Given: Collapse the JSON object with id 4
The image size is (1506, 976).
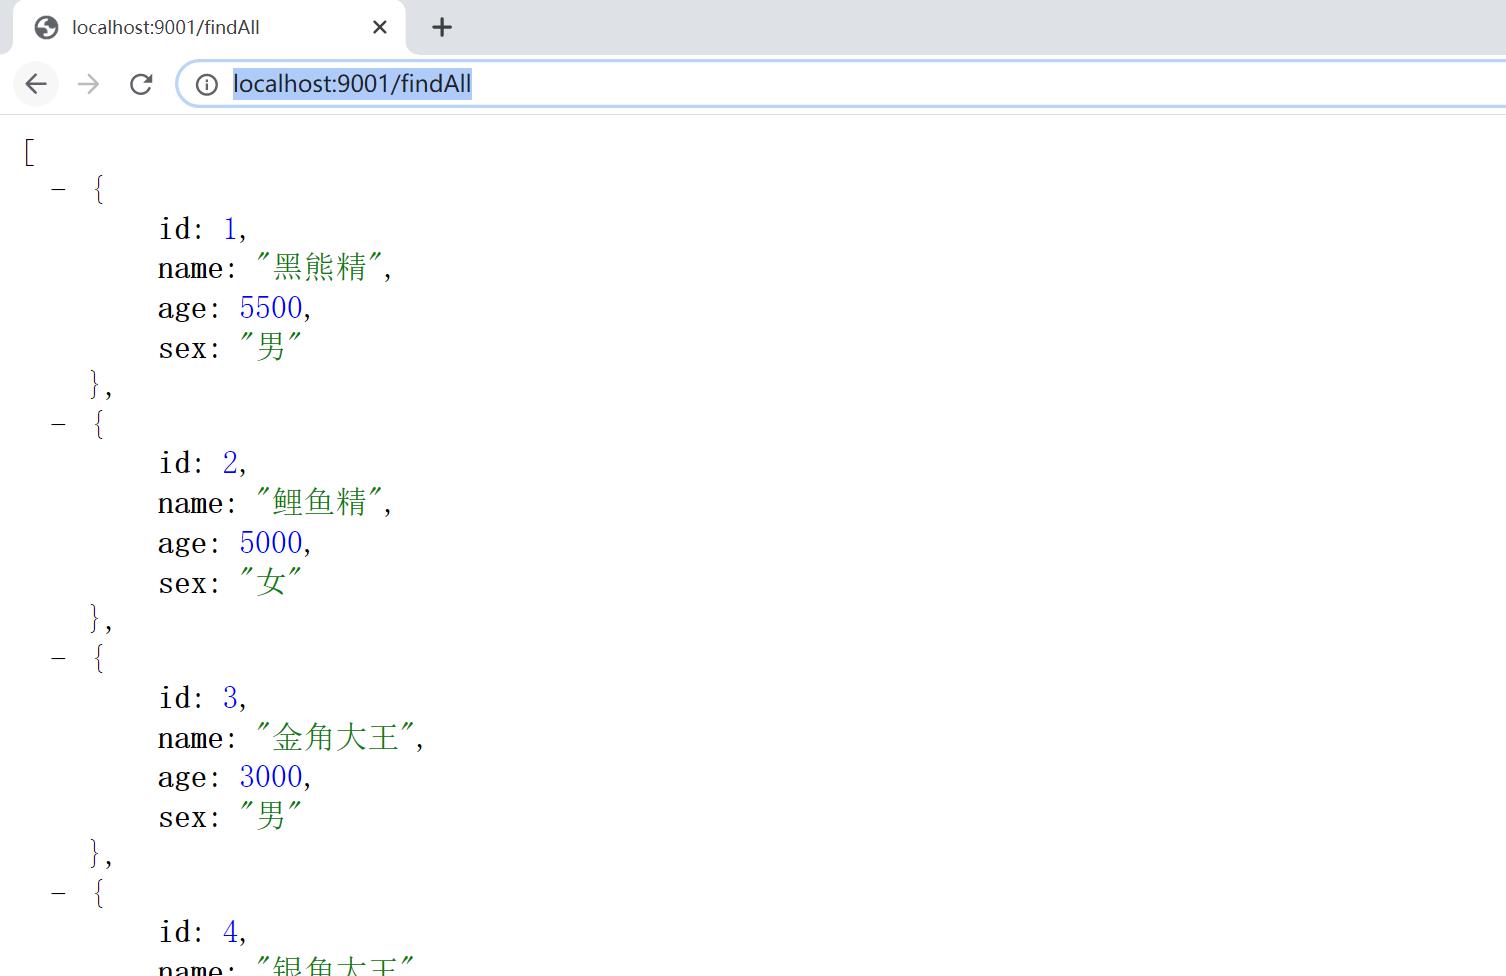Looking at the screenshot, I should (59, 892).
